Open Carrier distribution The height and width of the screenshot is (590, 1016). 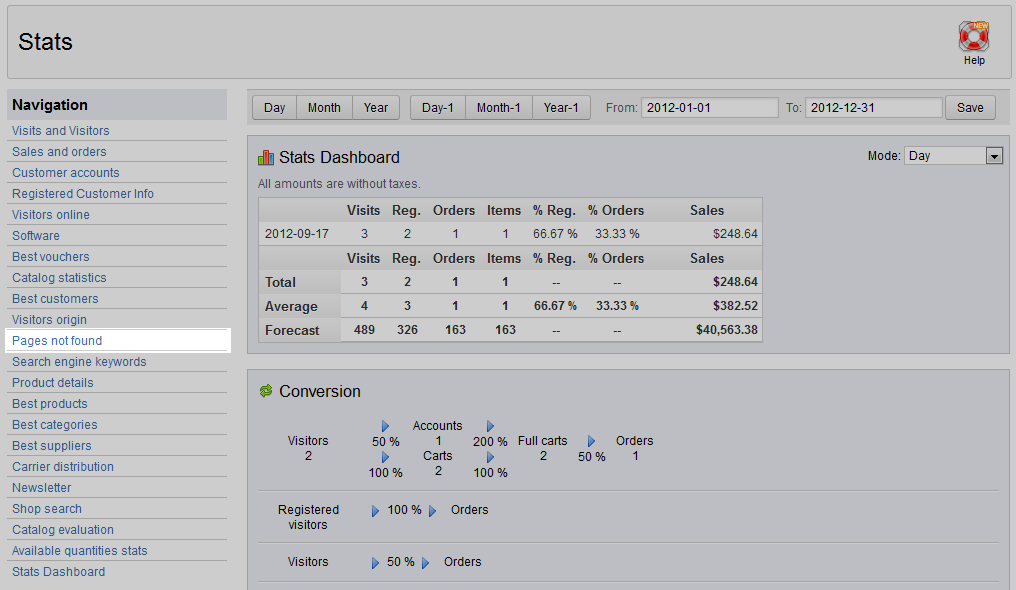(x=63, y=467)
